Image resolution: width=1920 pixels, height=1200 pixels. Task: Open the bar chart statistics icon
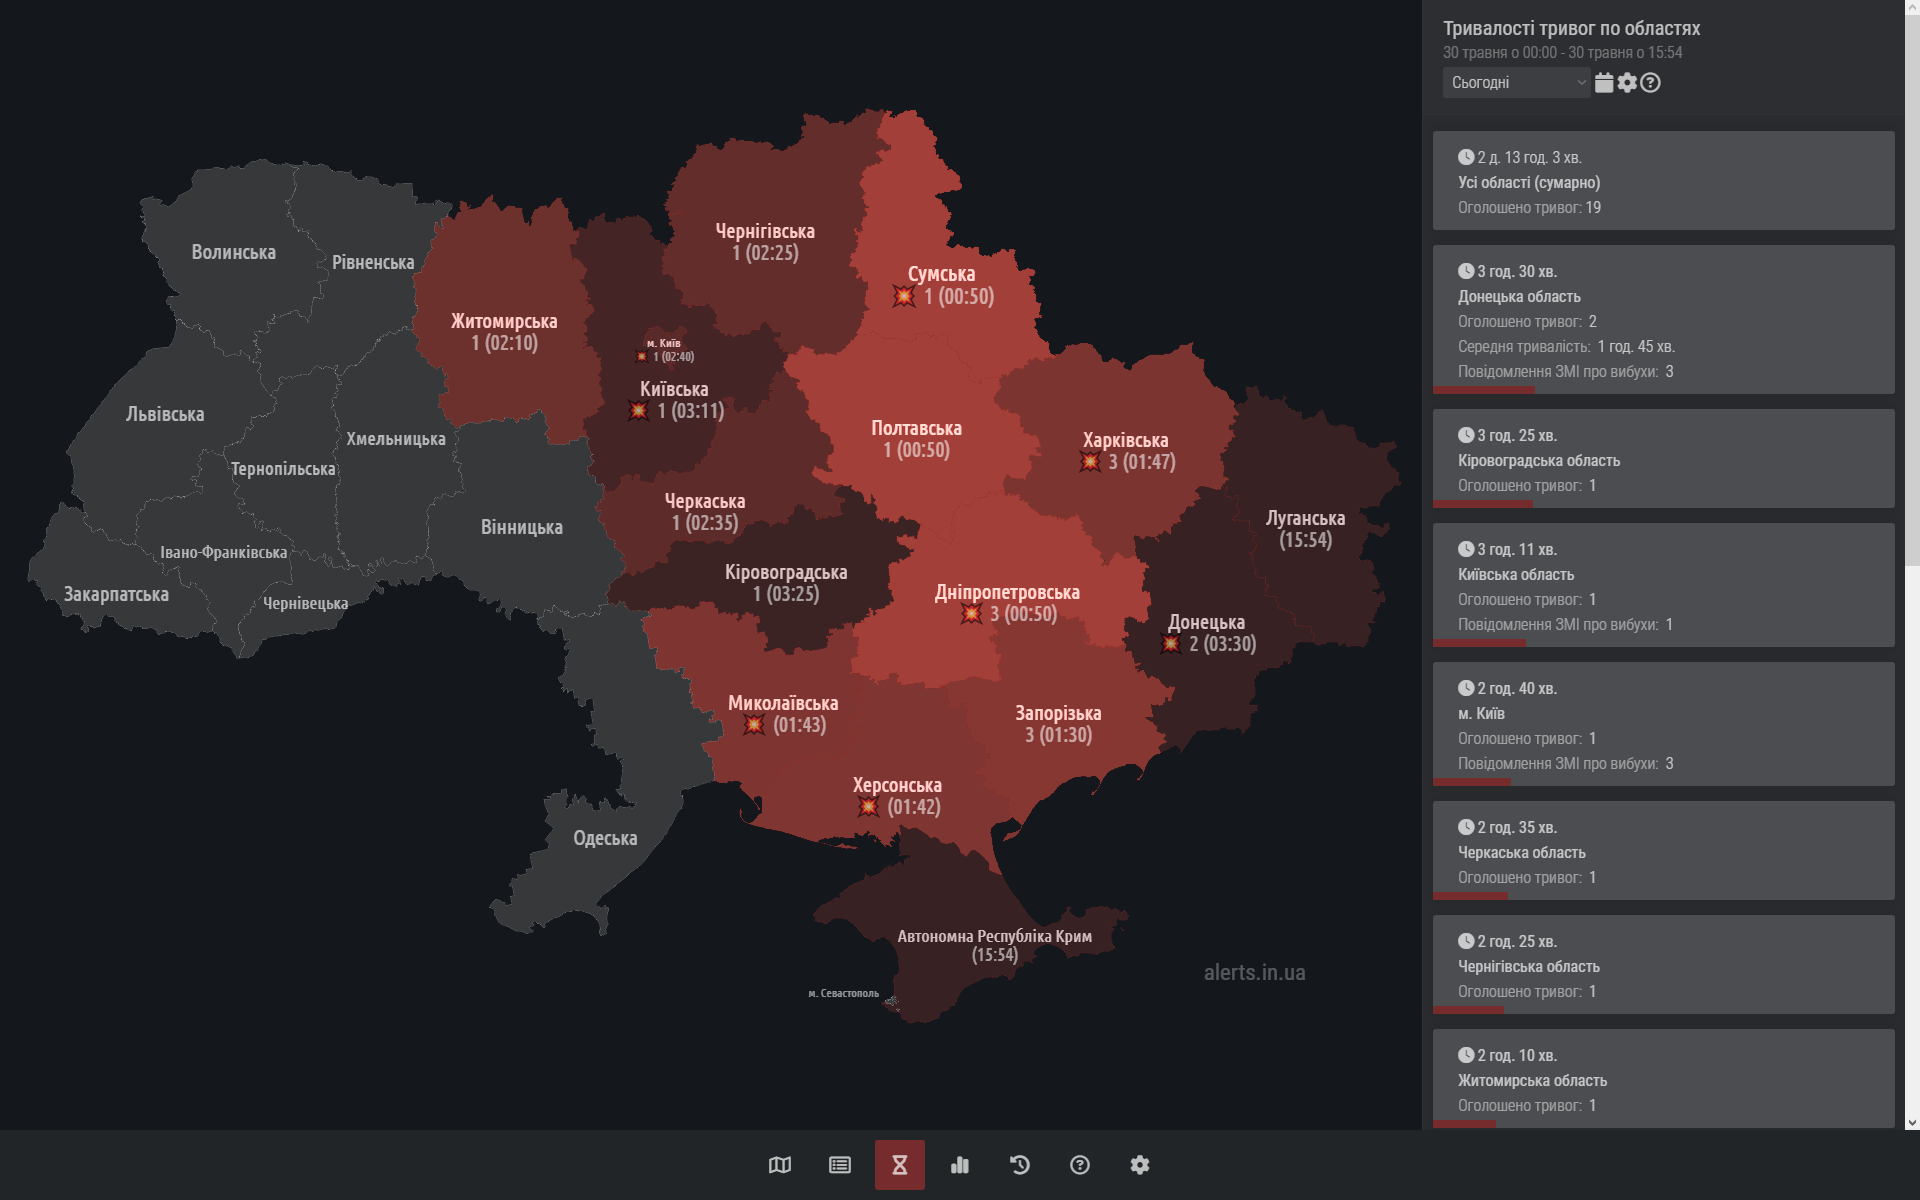(x=960, y=1165)
